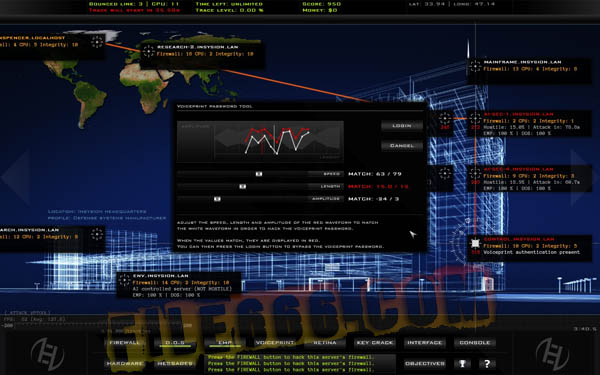Target the aisec-1.insysion.lan server crosshair

(x=475, y=118)
